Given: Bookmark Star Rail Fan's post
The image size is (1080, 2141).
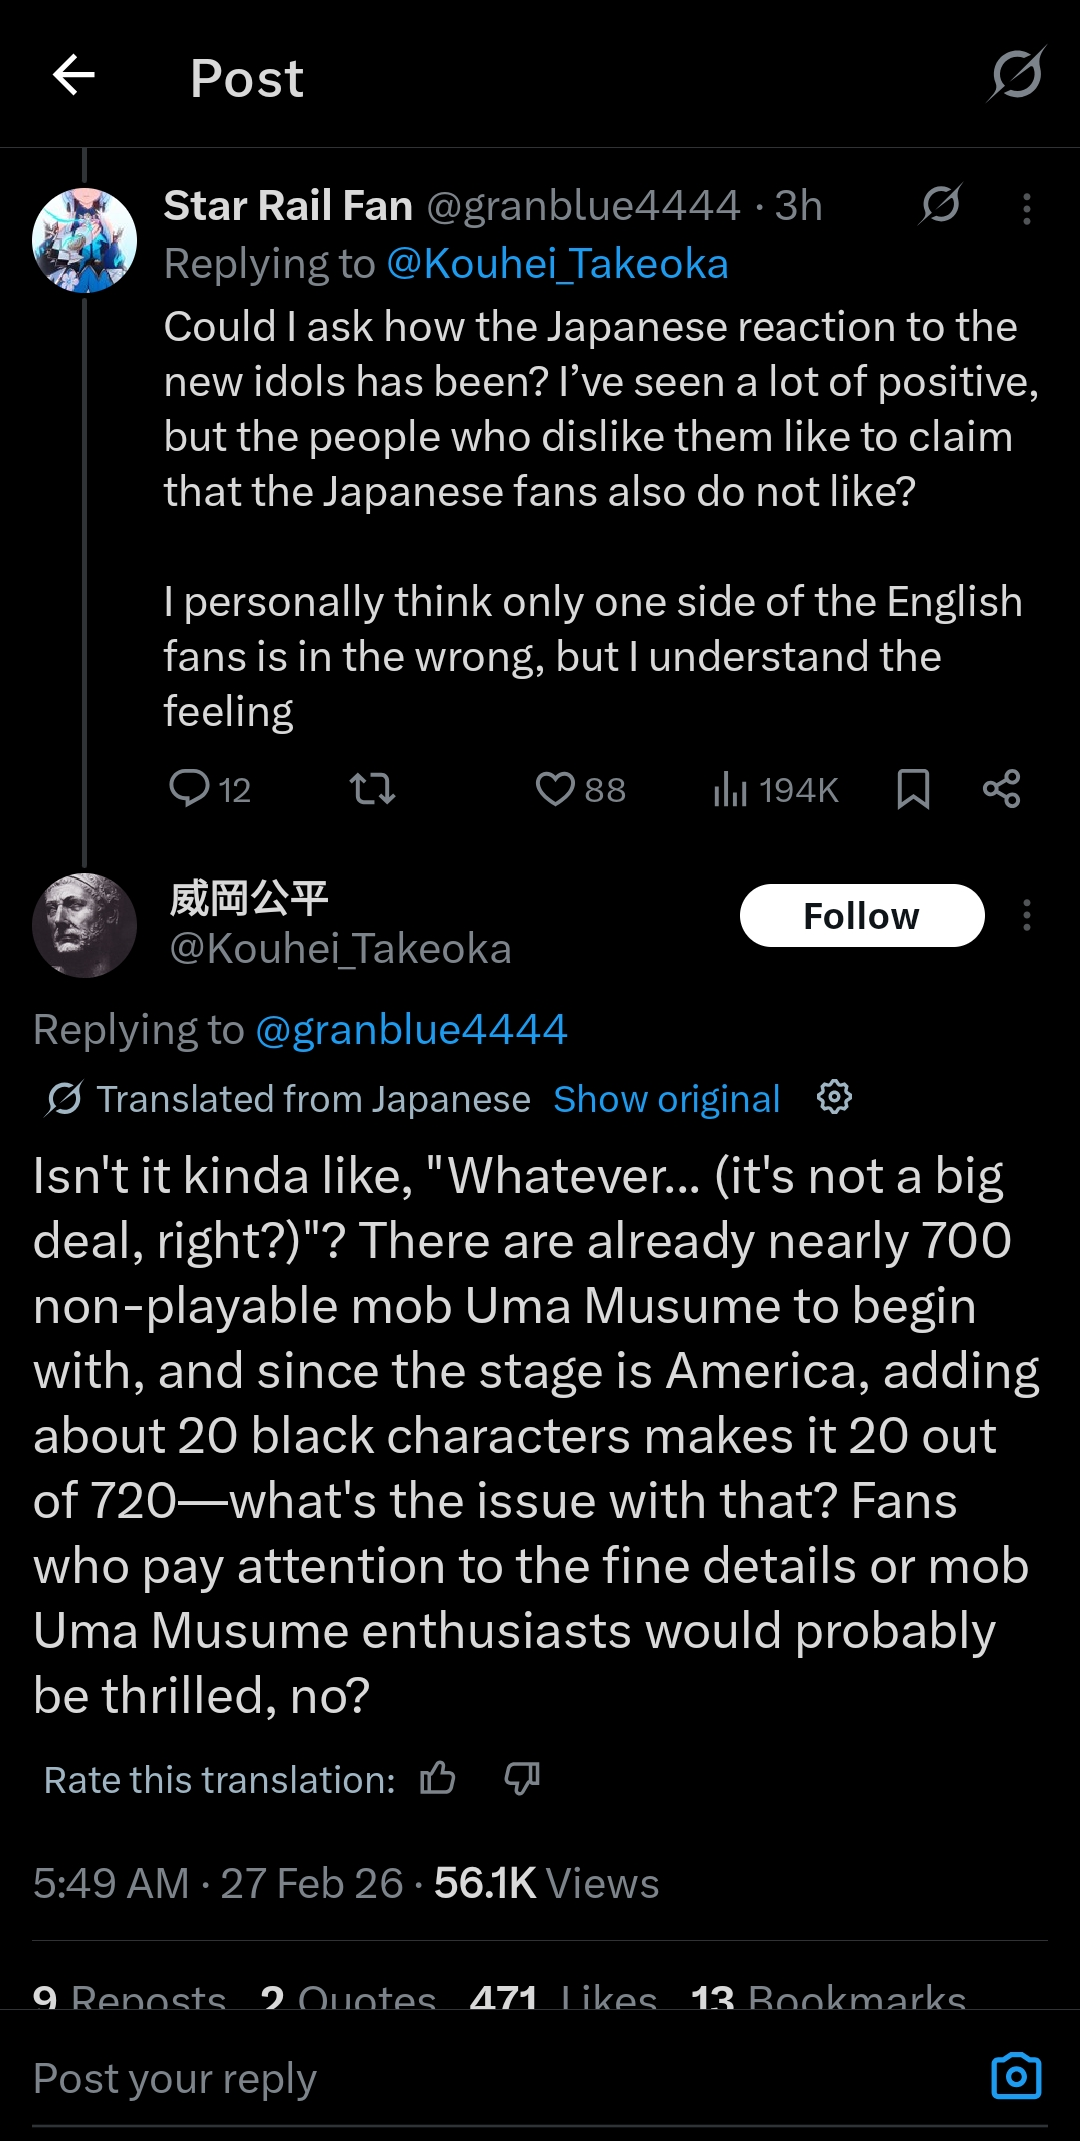Looking at the screenshot, I should [913, 789].
